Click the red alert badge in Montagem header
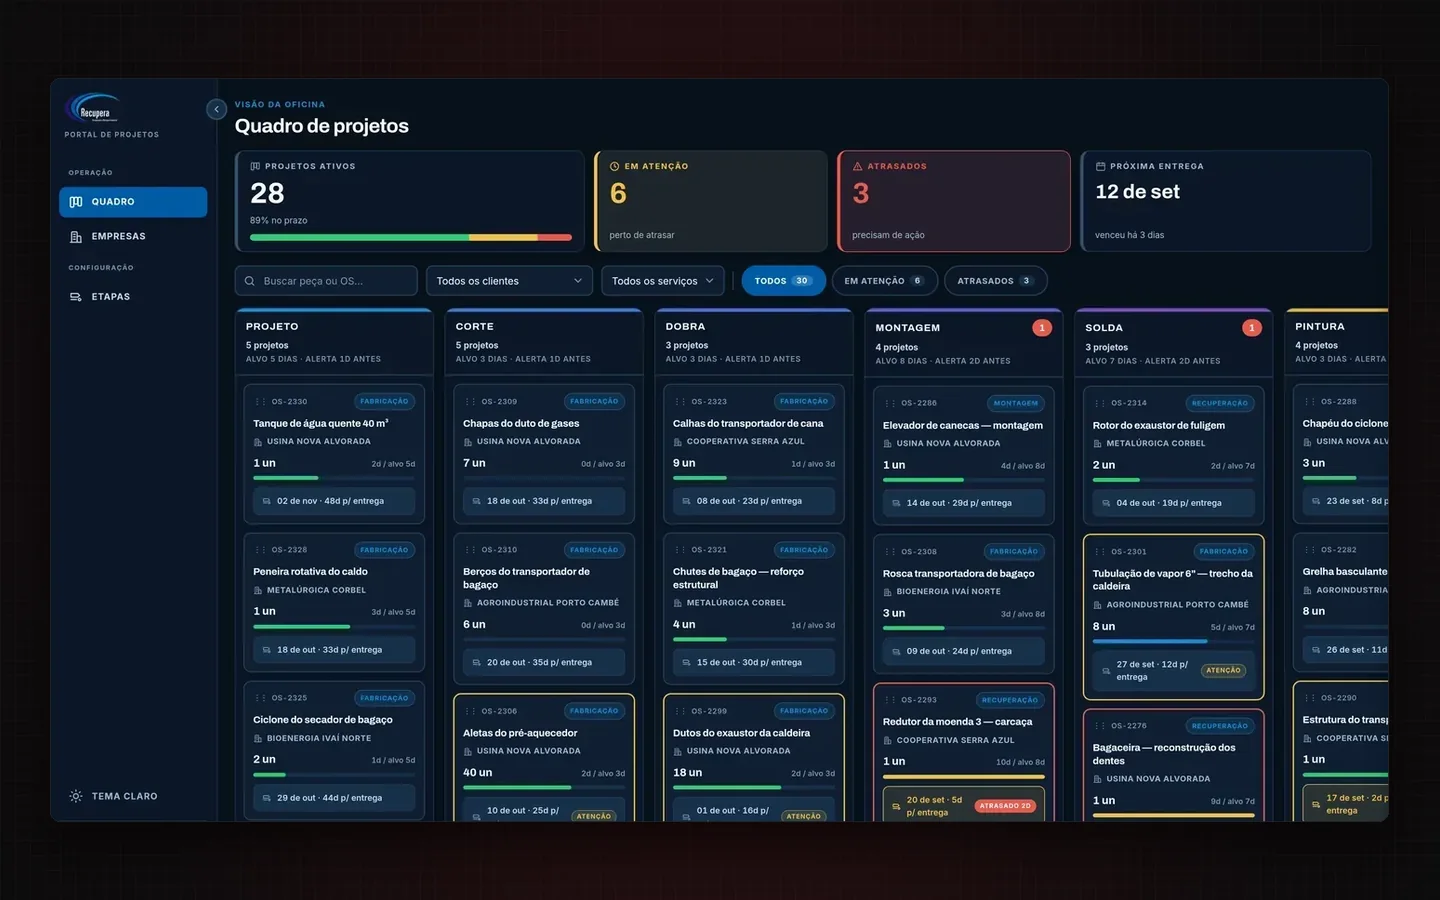The image size is (1440, 900). click(x=1042, y=328)
